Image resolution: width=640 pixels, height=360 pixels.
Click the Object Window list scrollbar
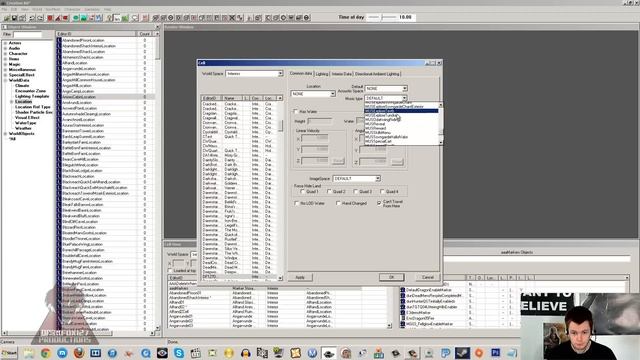point(157,182)
